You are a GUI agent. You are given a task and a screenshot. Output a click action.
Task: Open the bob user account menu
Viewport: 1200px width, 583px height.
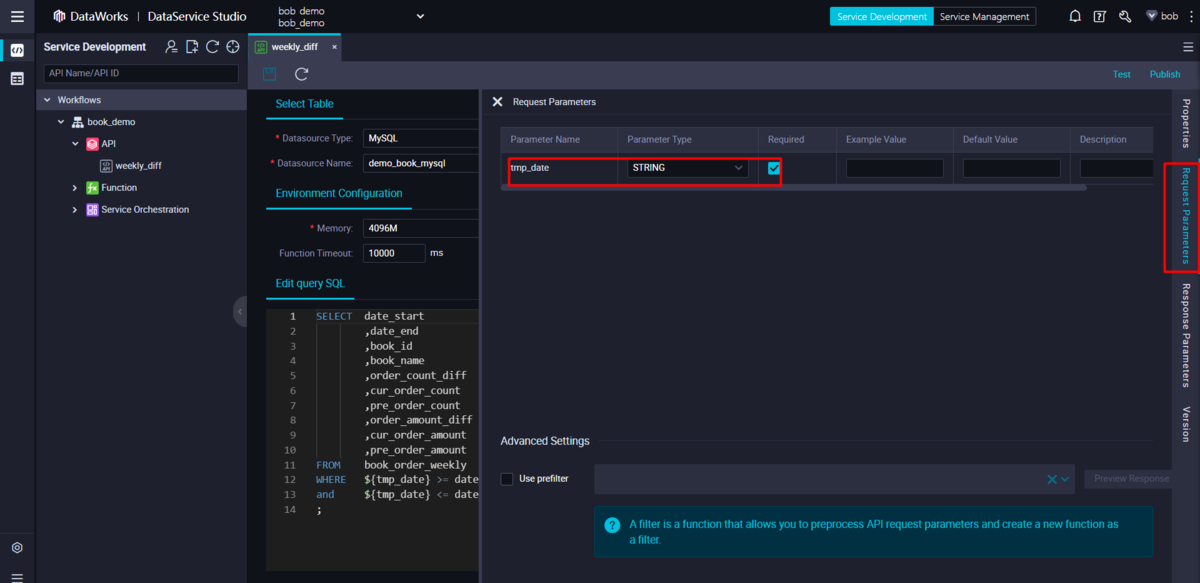tap(1162, 16)
